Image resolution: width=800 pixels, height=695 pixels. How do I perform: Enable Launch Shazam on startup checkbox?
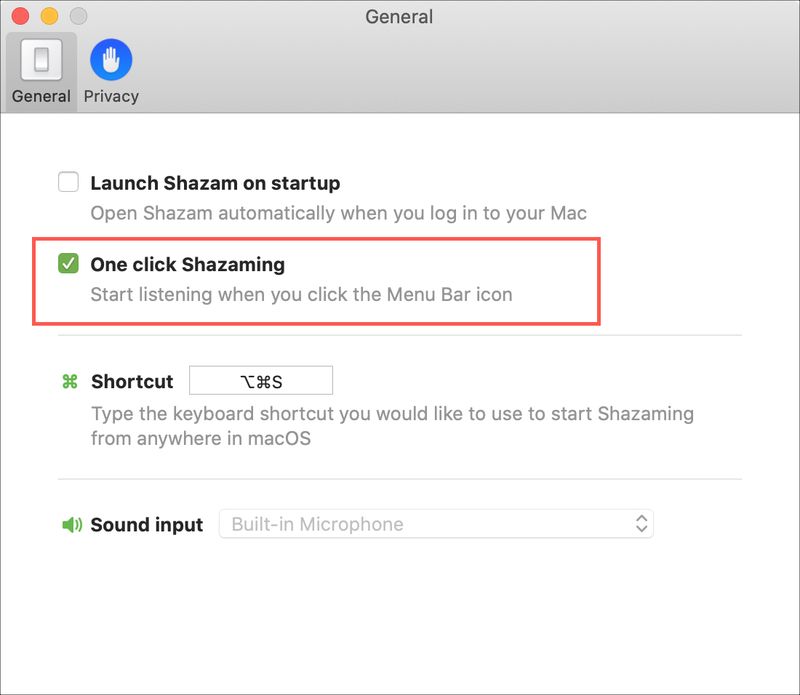pyautogui.click(x=68, y=182)
